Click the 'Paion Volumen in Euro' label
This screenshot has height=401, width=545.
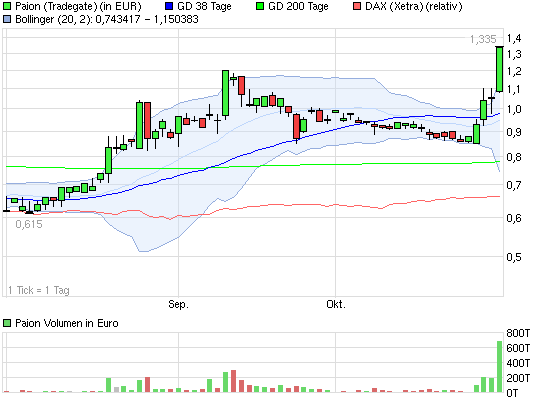[x=67, y=323]
